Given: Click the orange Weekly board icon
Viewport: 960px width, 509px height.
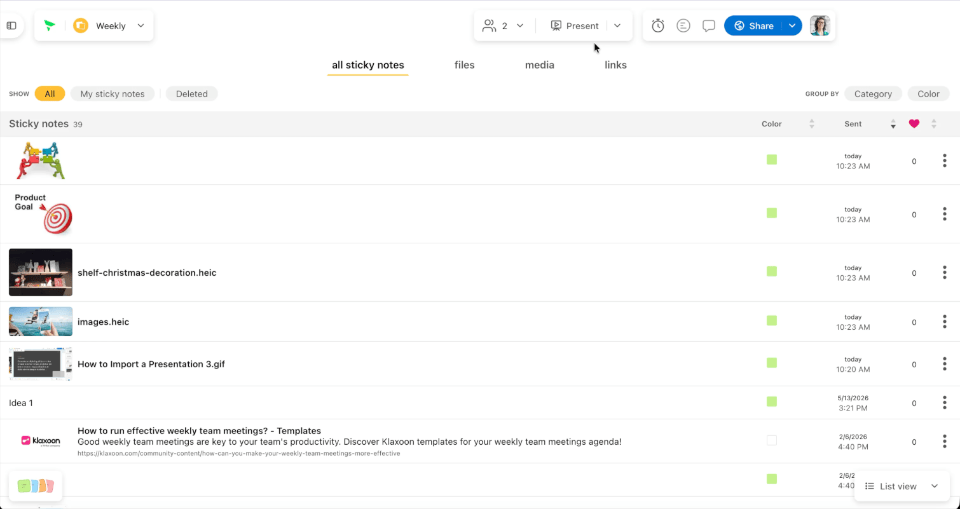Looking at the screenshot, I should pos(81,26).
